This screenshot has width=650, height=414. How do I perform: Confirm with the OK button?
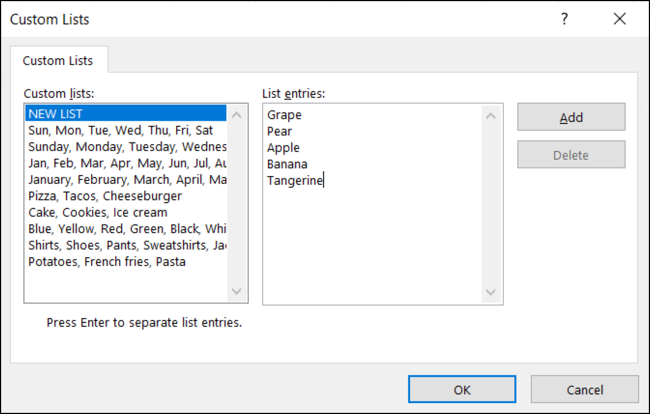462,390
